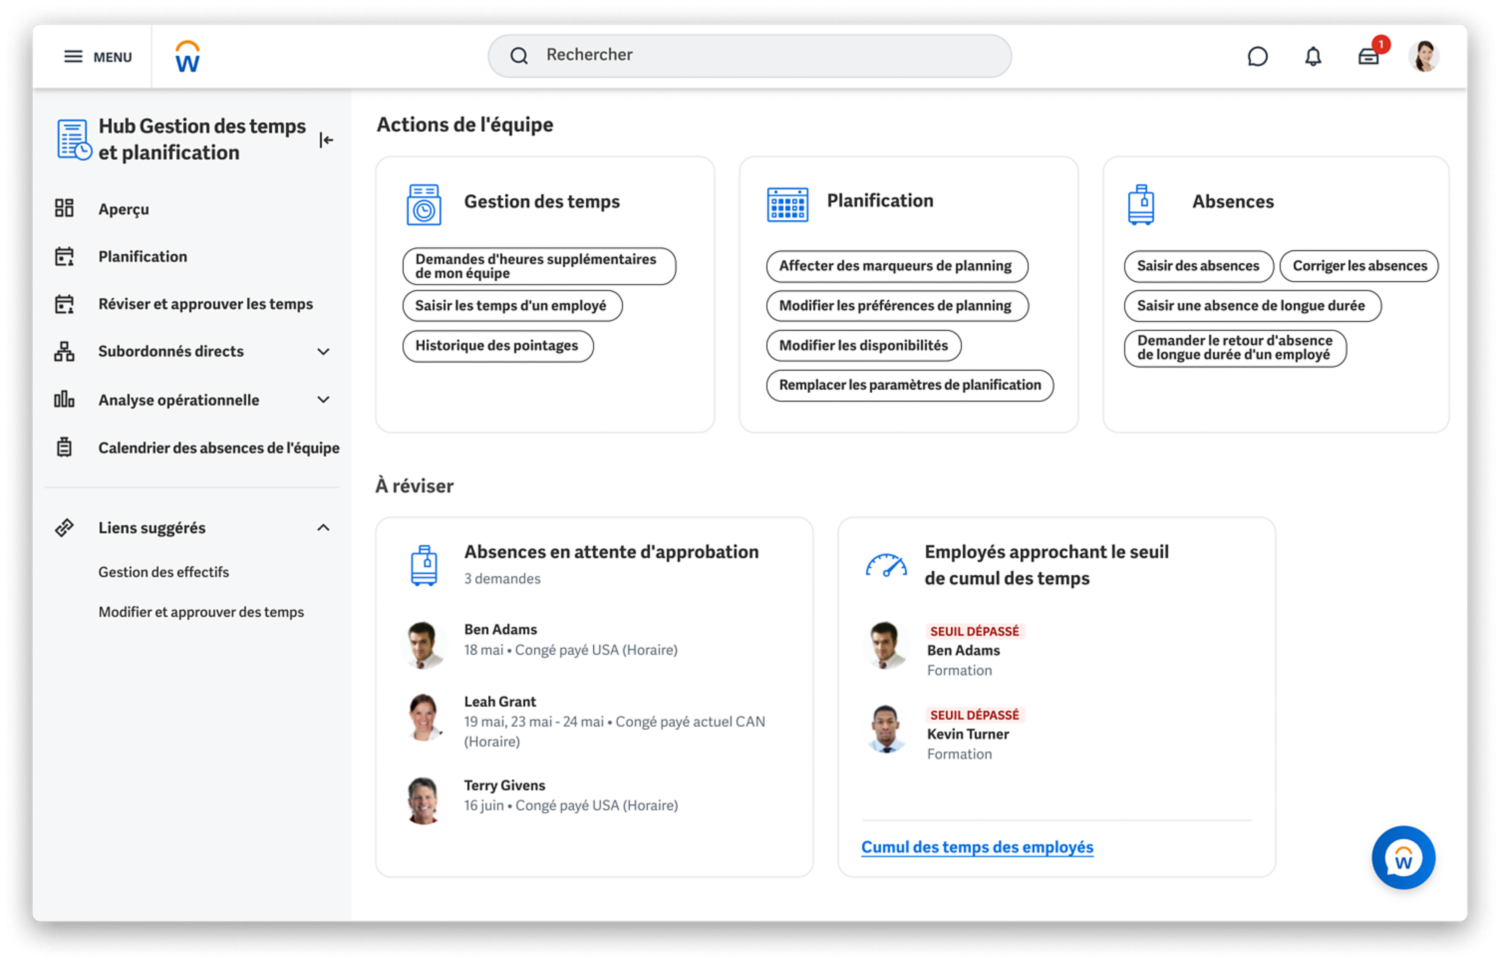The height and width of the screenshot is (962, 1500).
Task: Click the Aperçu grid icon
Action: point(64,208)
